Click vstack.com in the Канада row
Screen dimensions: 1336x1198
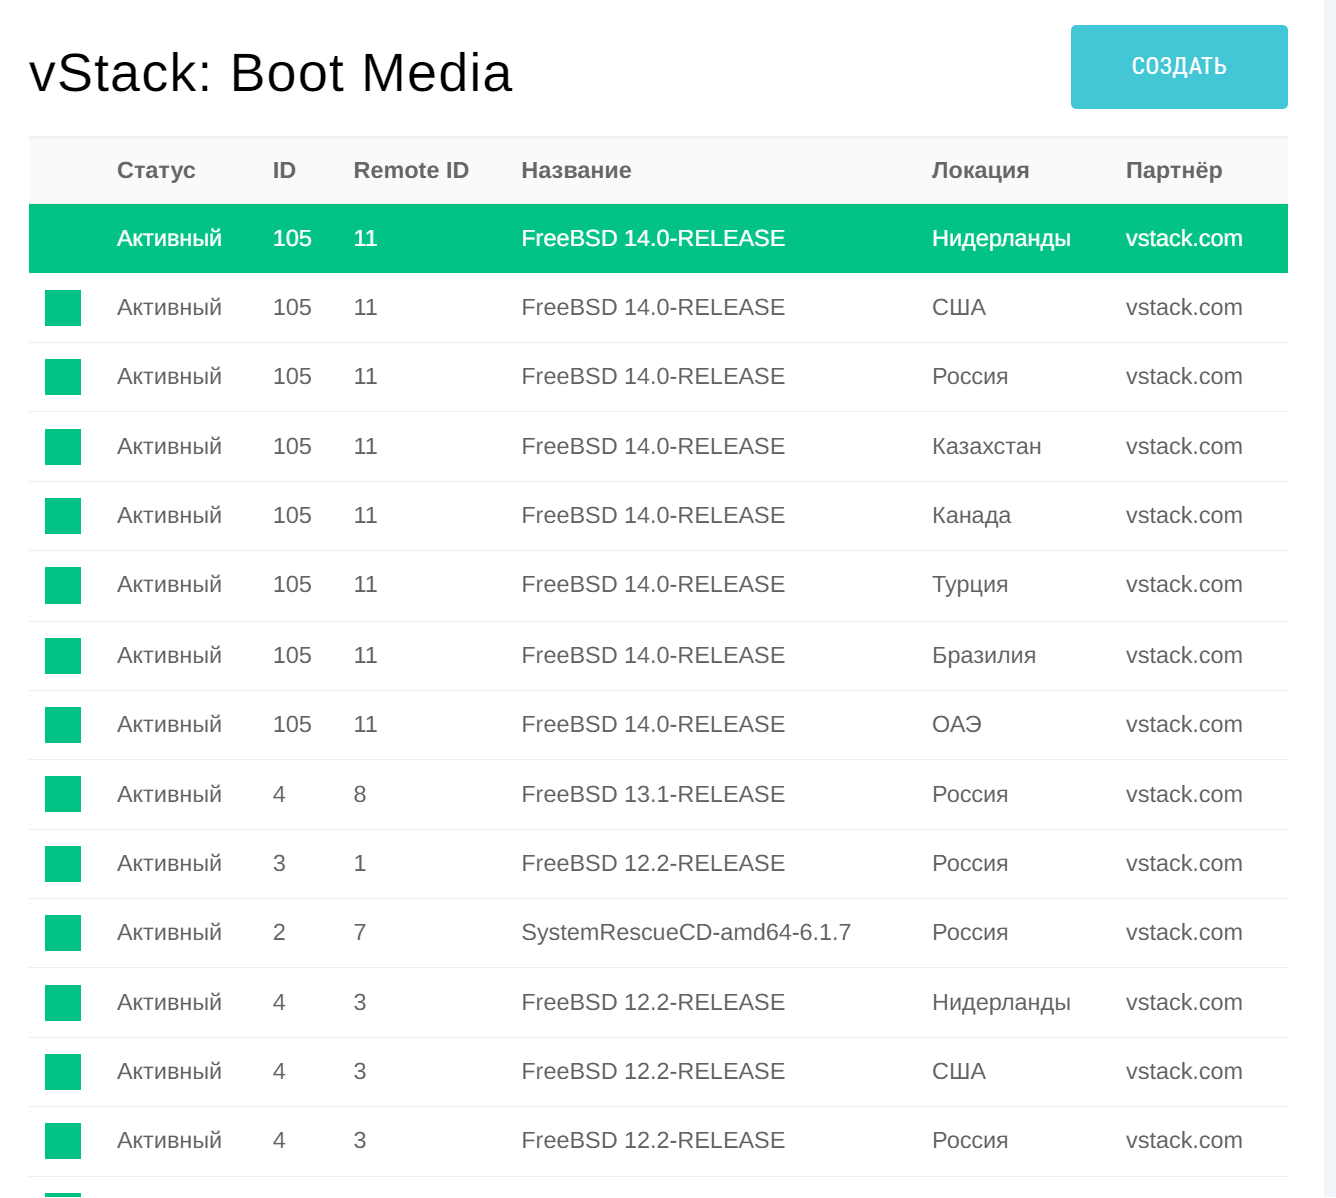point(1184,515)
